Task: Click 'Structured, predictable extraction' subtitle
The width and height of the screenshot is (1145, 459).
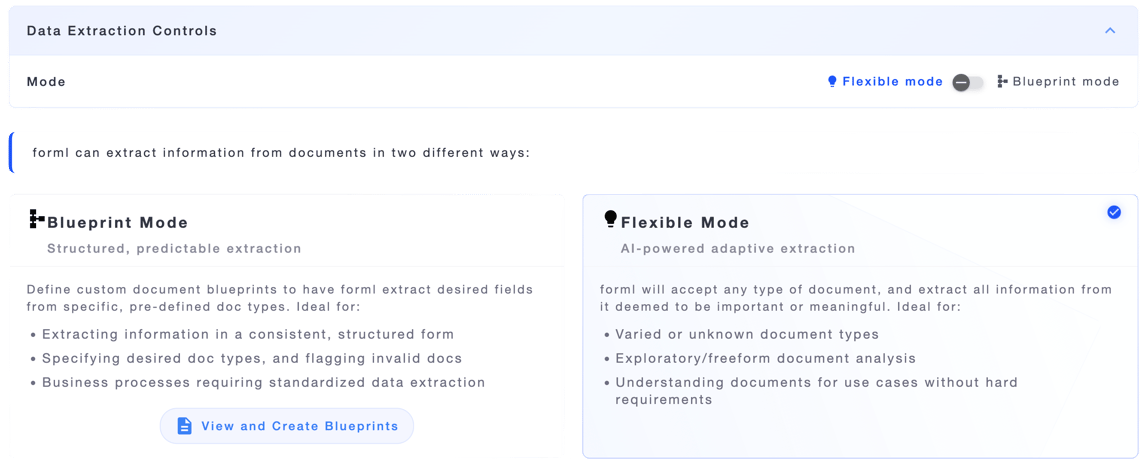Action: point(174,248)
